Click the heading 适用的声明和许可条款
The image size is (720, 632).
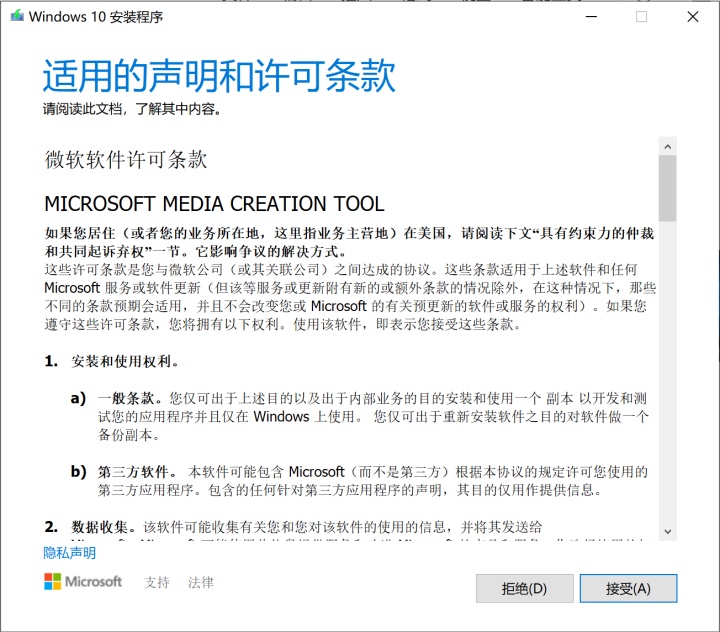click(x=219, y=75)
